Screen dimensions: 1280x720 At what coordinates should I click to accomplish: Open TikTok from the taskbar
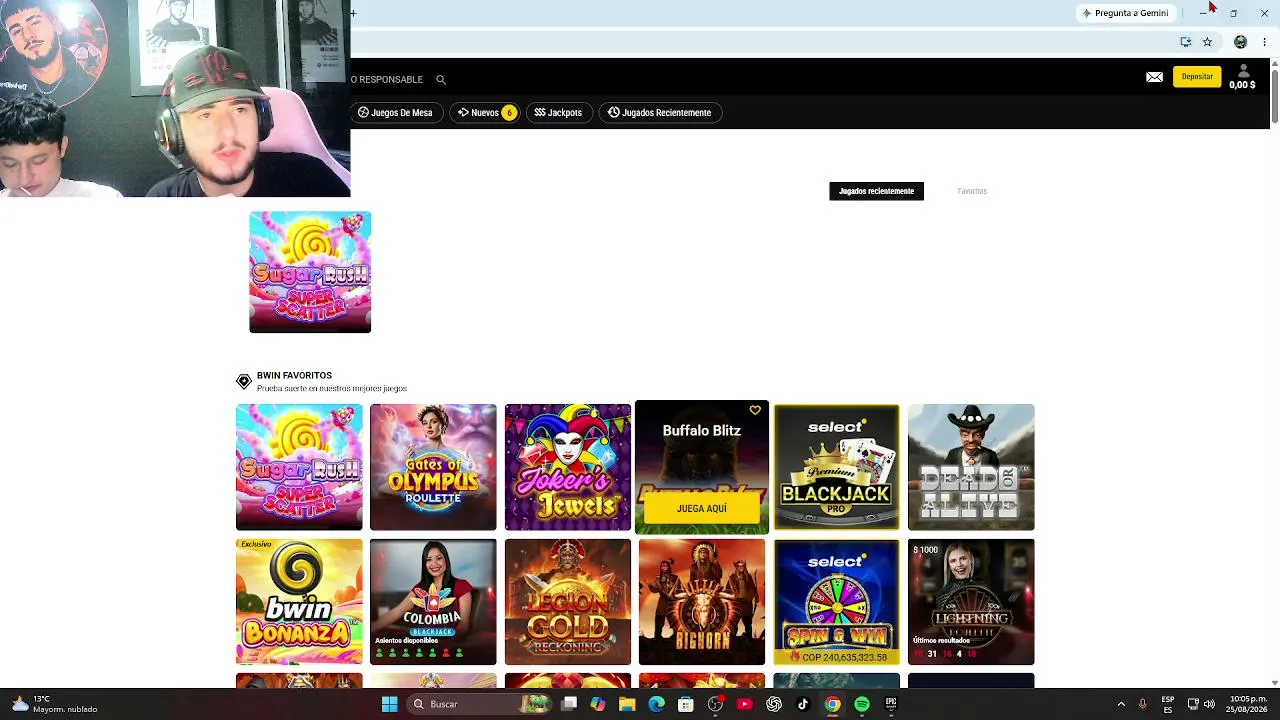click(803, 704)
